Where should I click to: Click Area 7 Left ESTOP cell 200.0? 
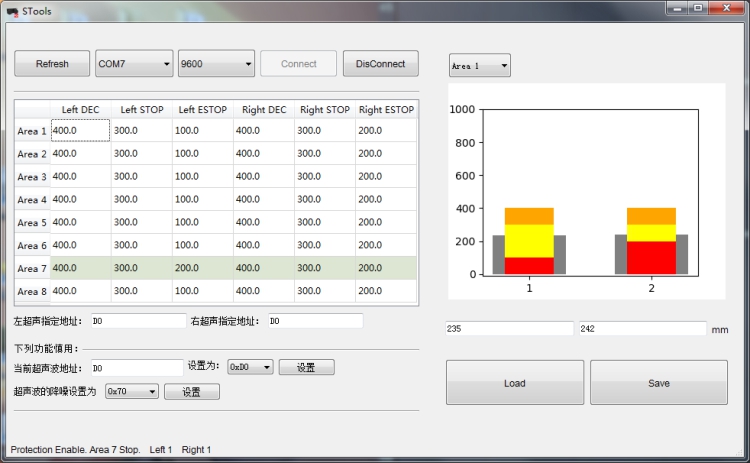coord(203,268)
